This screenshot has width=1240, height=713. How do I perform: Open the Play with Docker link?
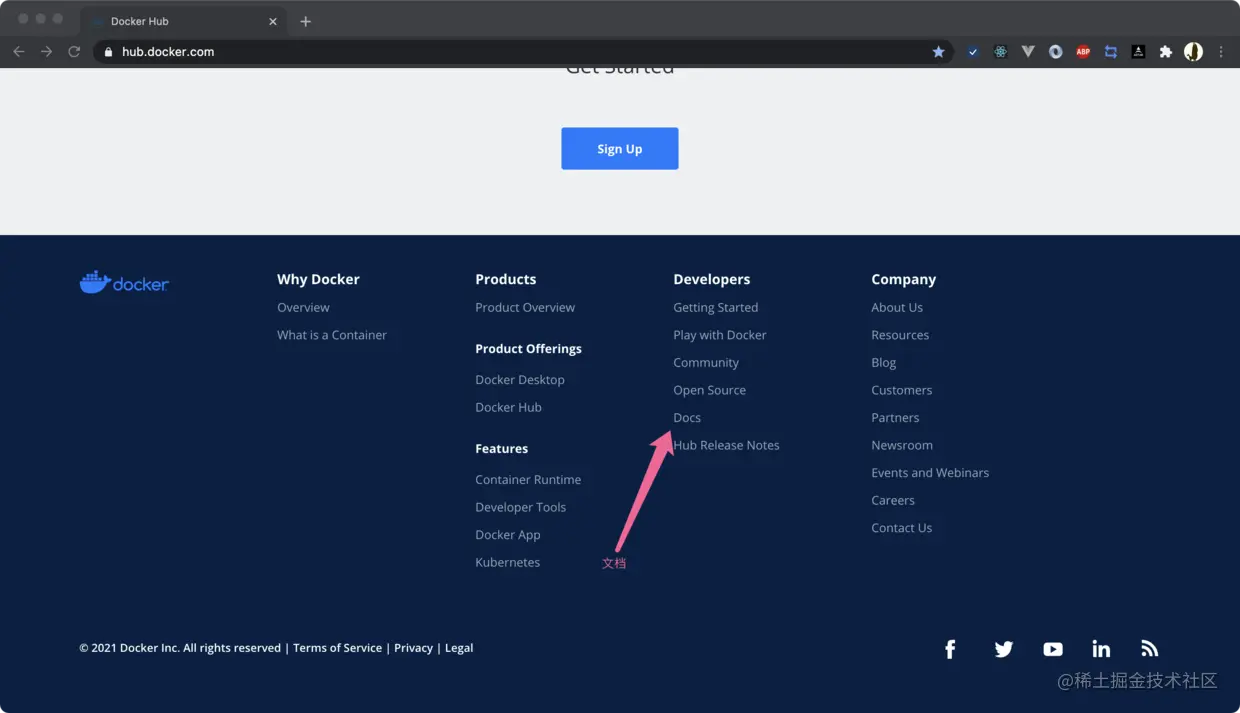(720, 335)
